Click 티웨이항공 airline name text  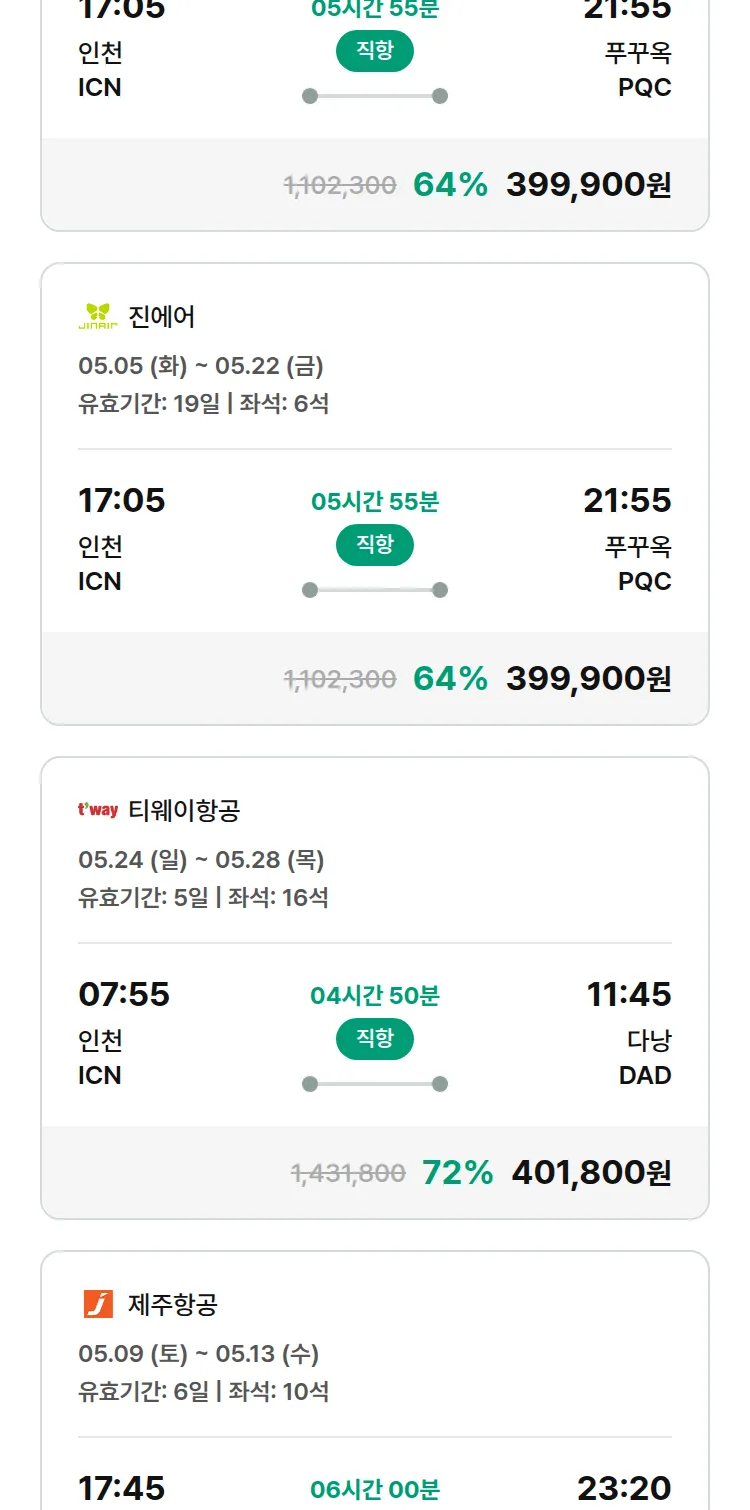(184, 810)
